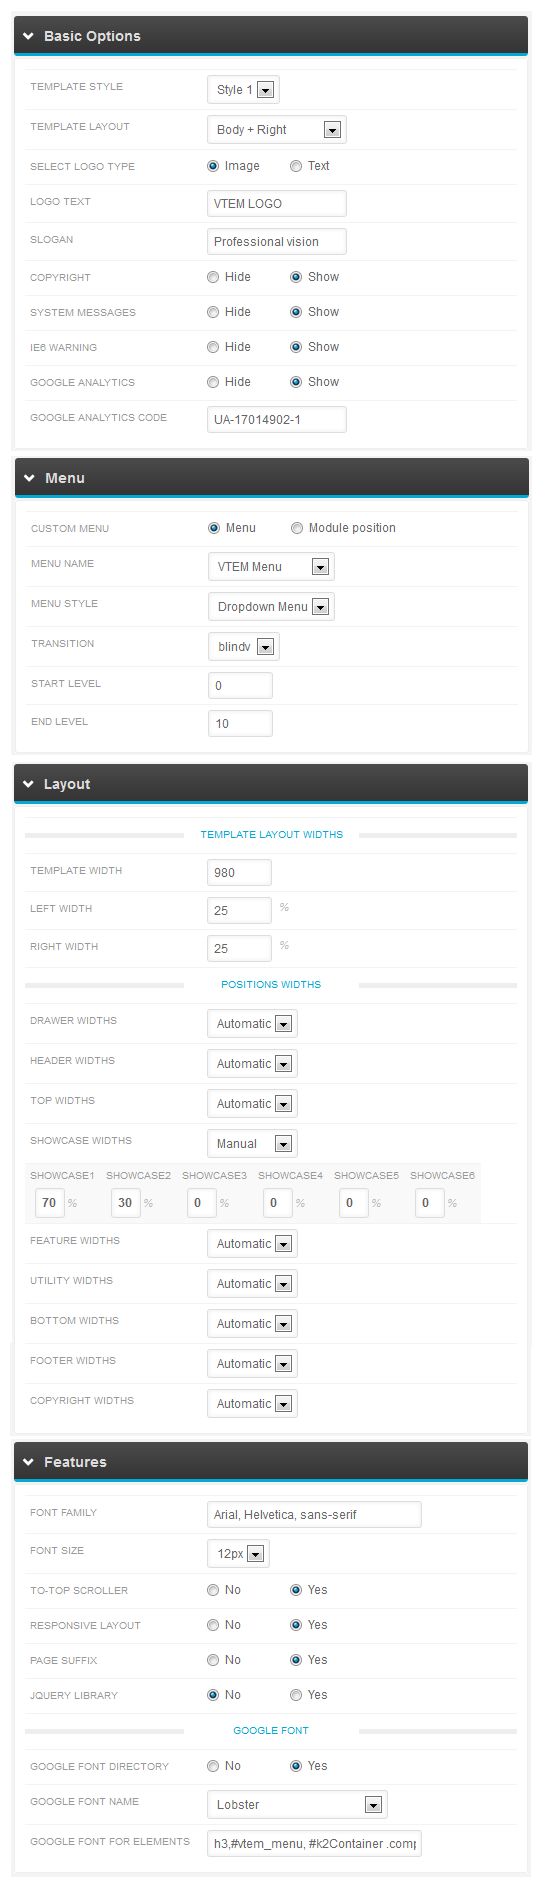The width and height of the screenshot is (542, 1893).
Task: Click the Template Style dropdown arrow
Action: pyautogui.click(x=265, y=90)
